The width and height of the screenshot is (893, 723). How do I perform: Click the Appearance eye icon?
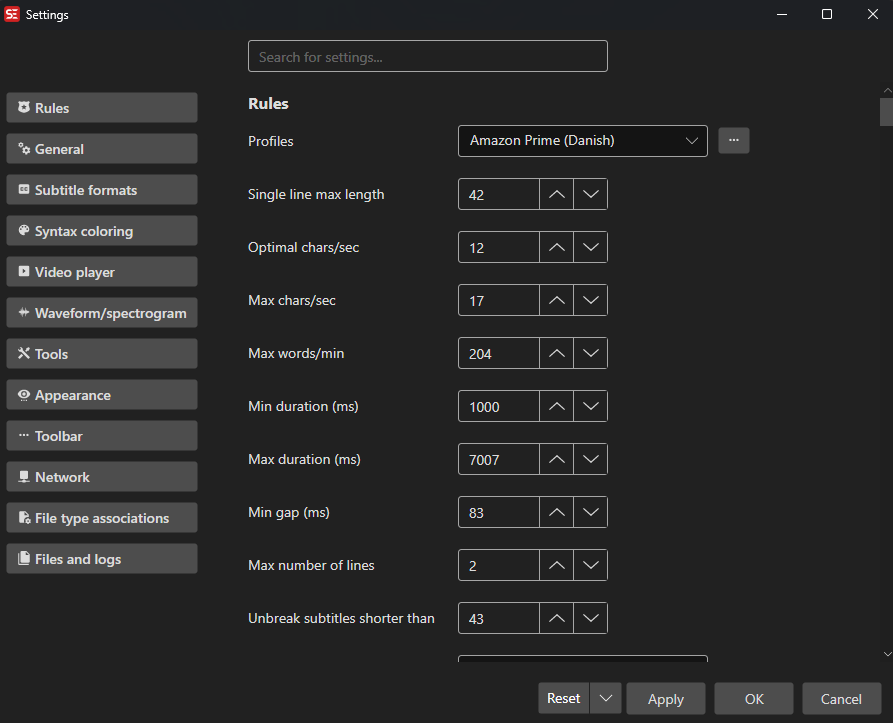(x=24, y=395)
